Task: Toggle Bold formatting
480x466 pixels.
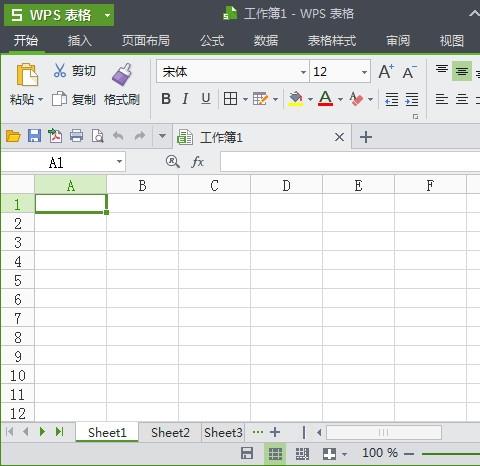Action: pos(166,99)
